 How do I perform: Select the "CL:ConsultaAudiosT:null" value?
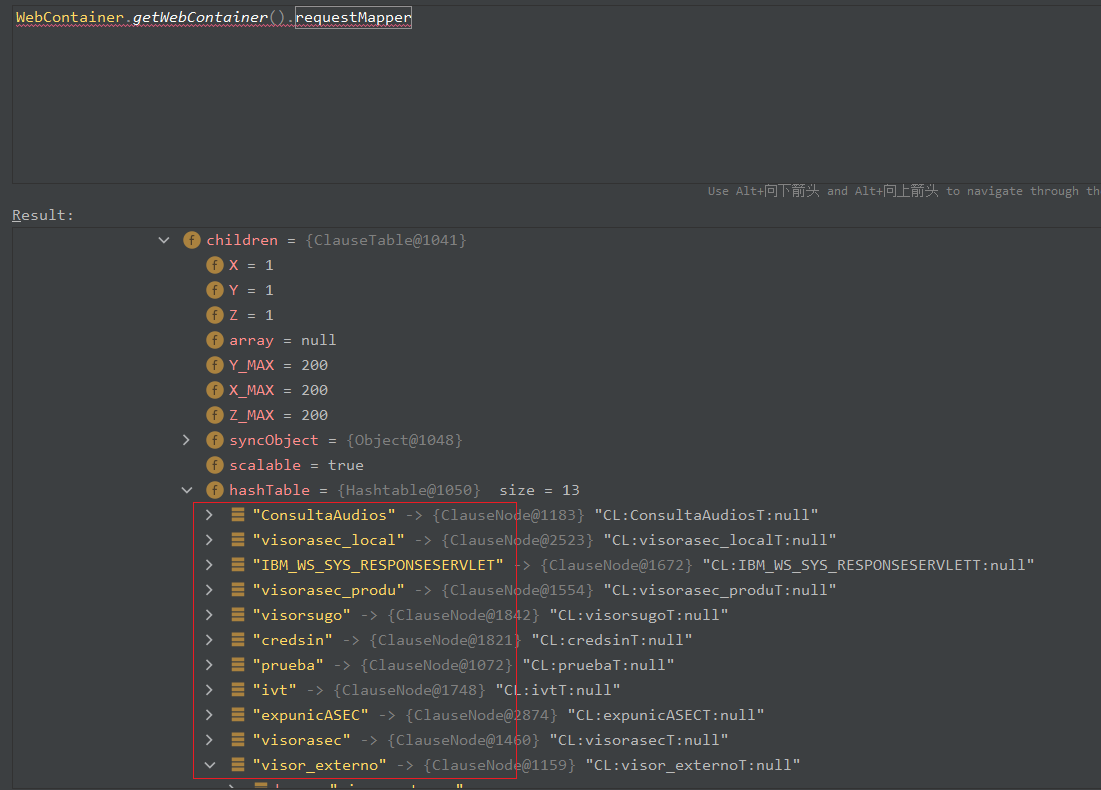click(x=706, y=515)
